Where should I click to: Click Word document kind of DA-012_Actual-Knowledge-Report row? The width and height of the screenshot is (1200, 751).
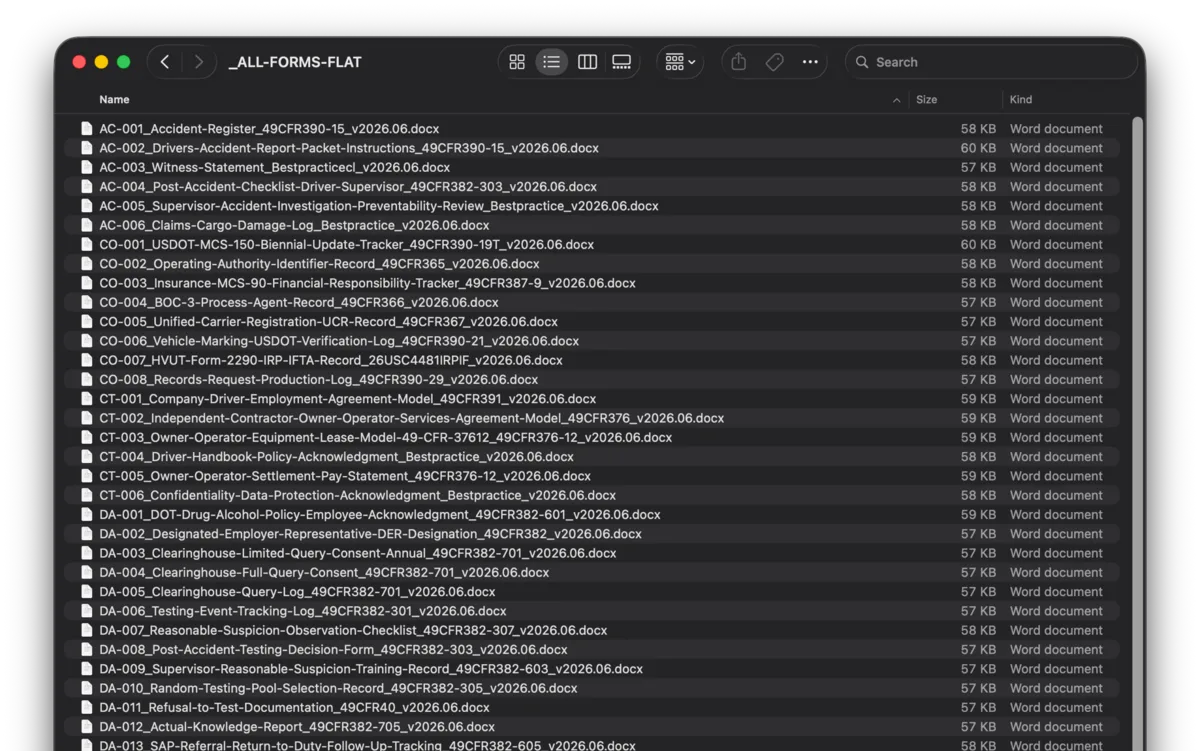(1056, 727)
